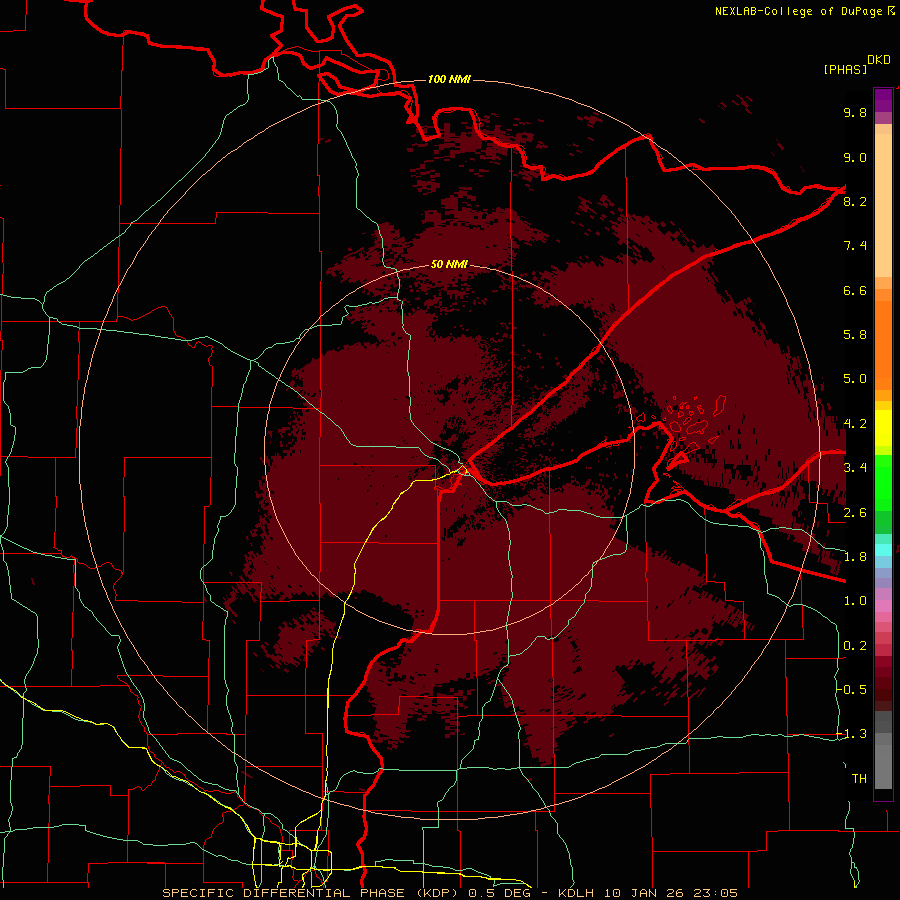
Task: Select the 4.2 legend value
Action: click(855, 424)
